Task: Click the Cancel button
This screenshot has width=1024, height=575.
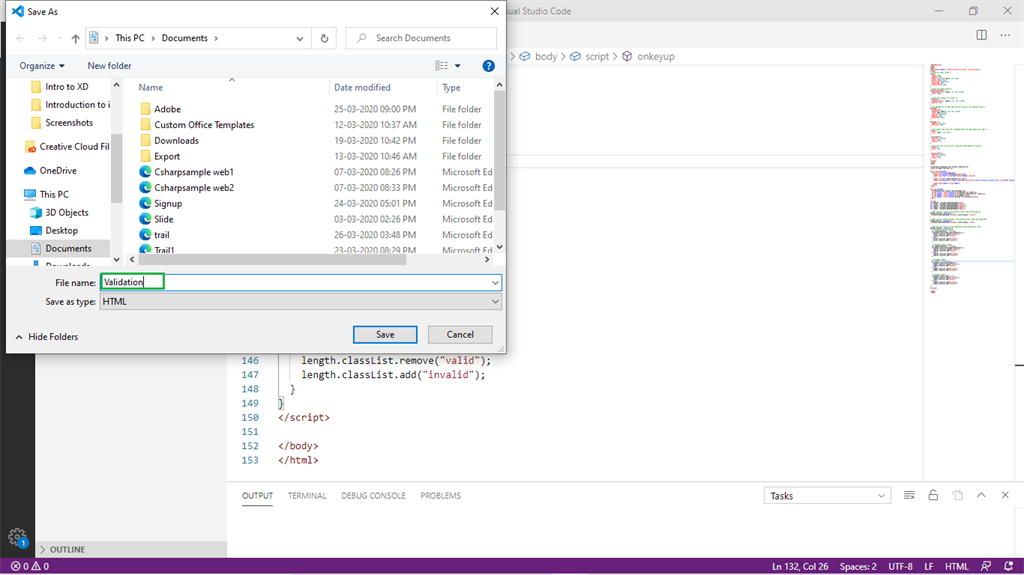Action: [460, 335]
